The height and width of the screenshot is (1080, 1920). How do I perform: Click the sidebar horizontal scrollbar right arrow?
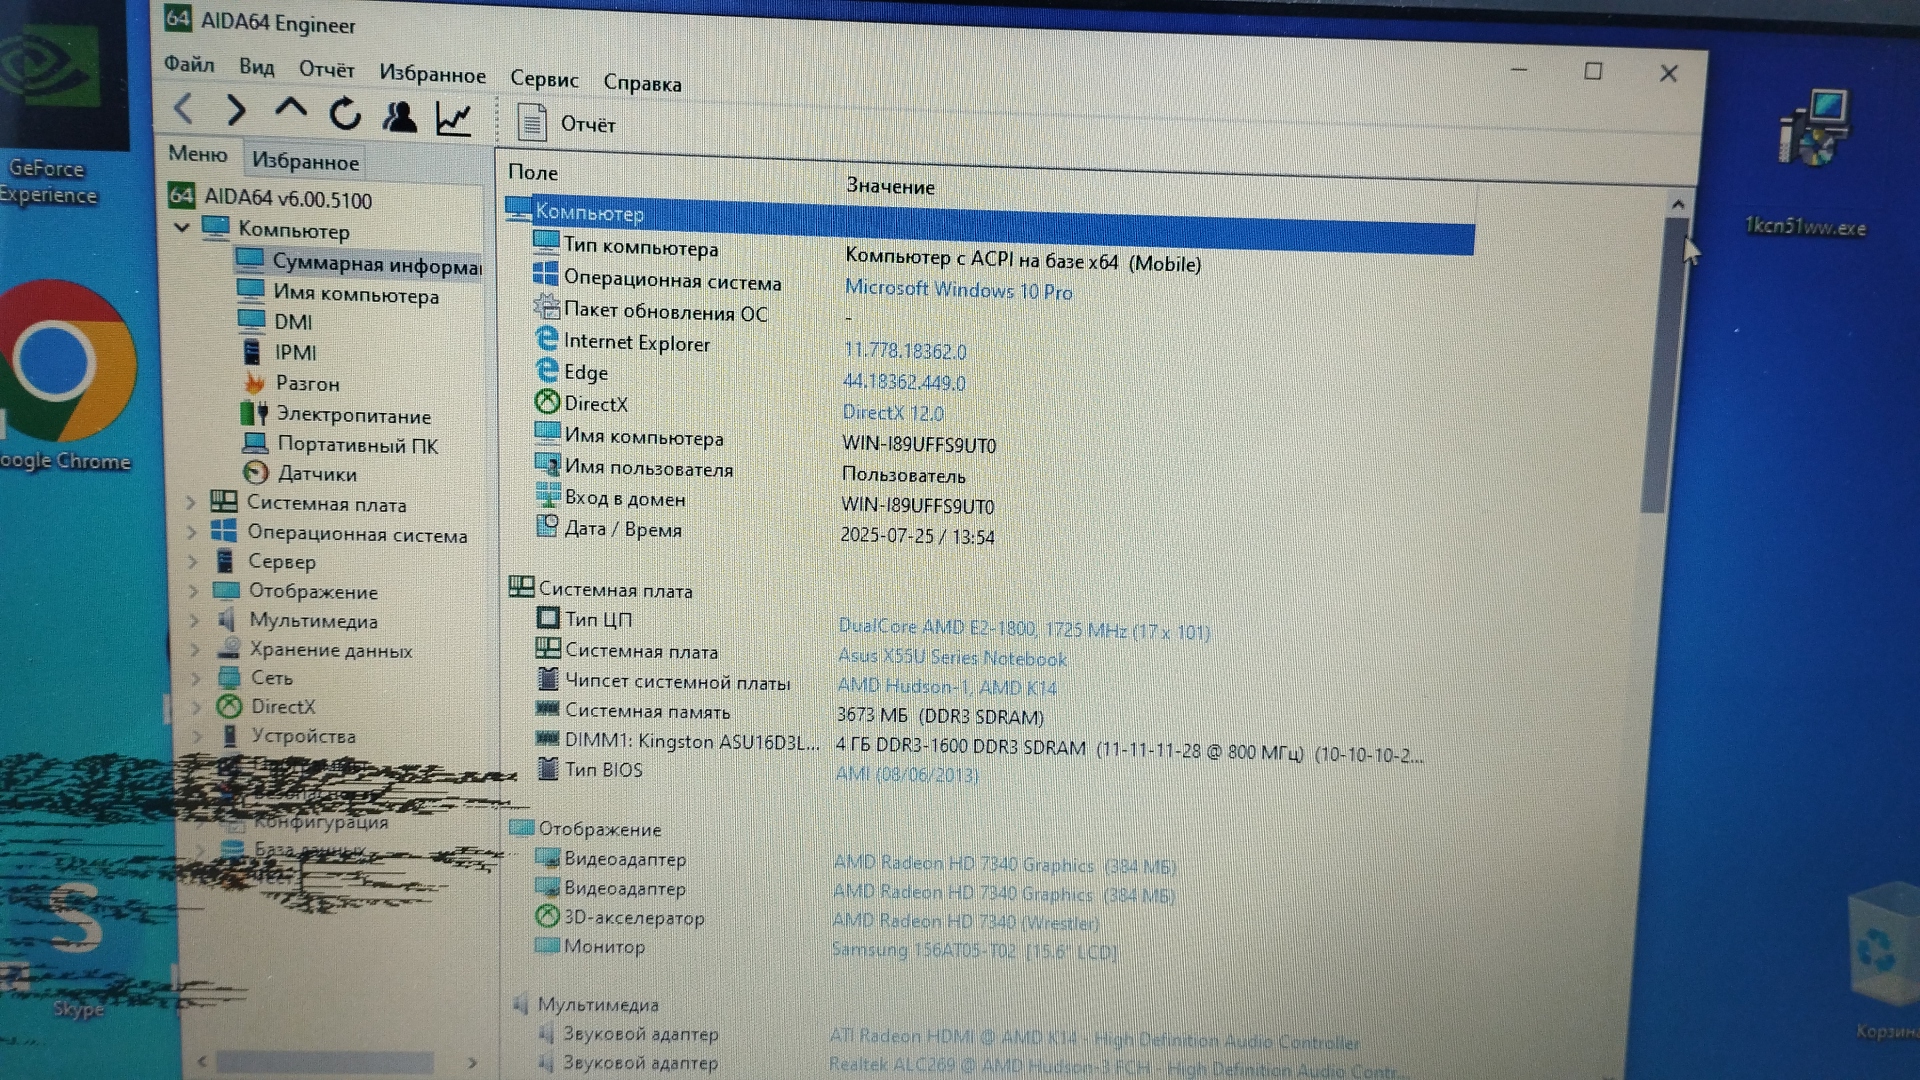click(x=472, y=1062)
